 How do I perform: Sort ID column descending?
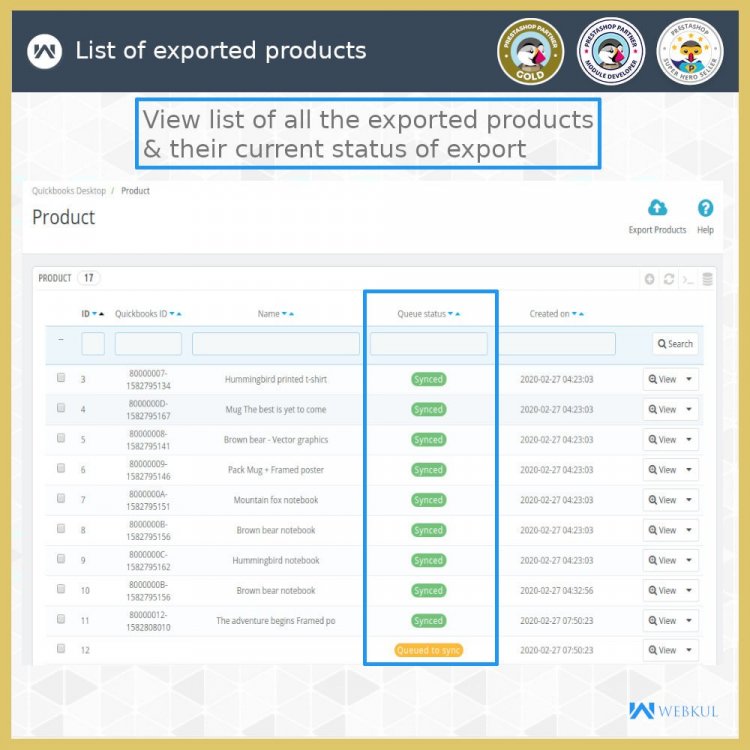[94, 314]
